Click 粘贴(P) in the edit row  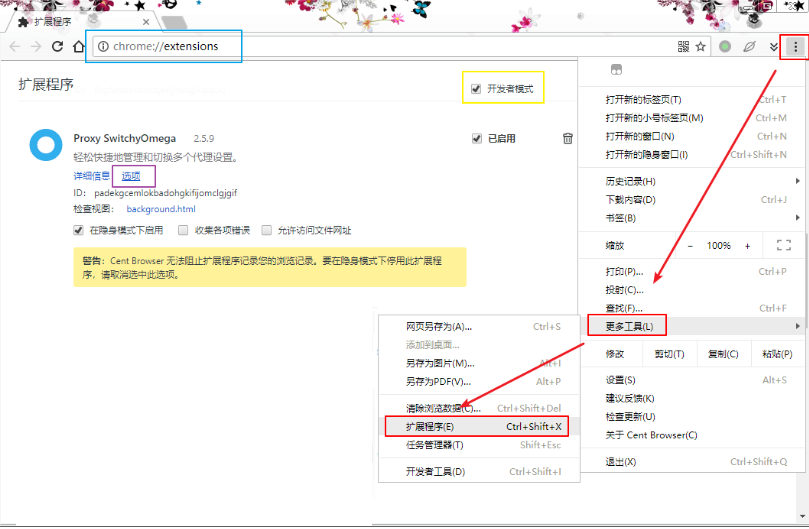[x=778, y=354]
